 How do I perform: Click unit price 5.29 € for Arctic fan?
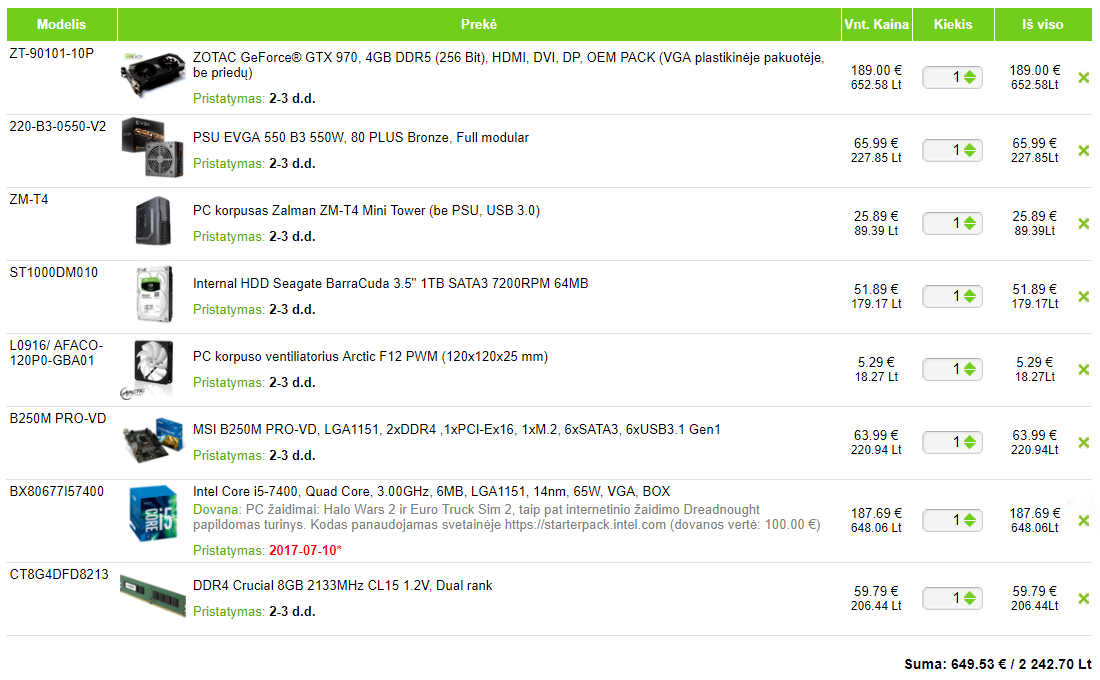coord(876,362)
